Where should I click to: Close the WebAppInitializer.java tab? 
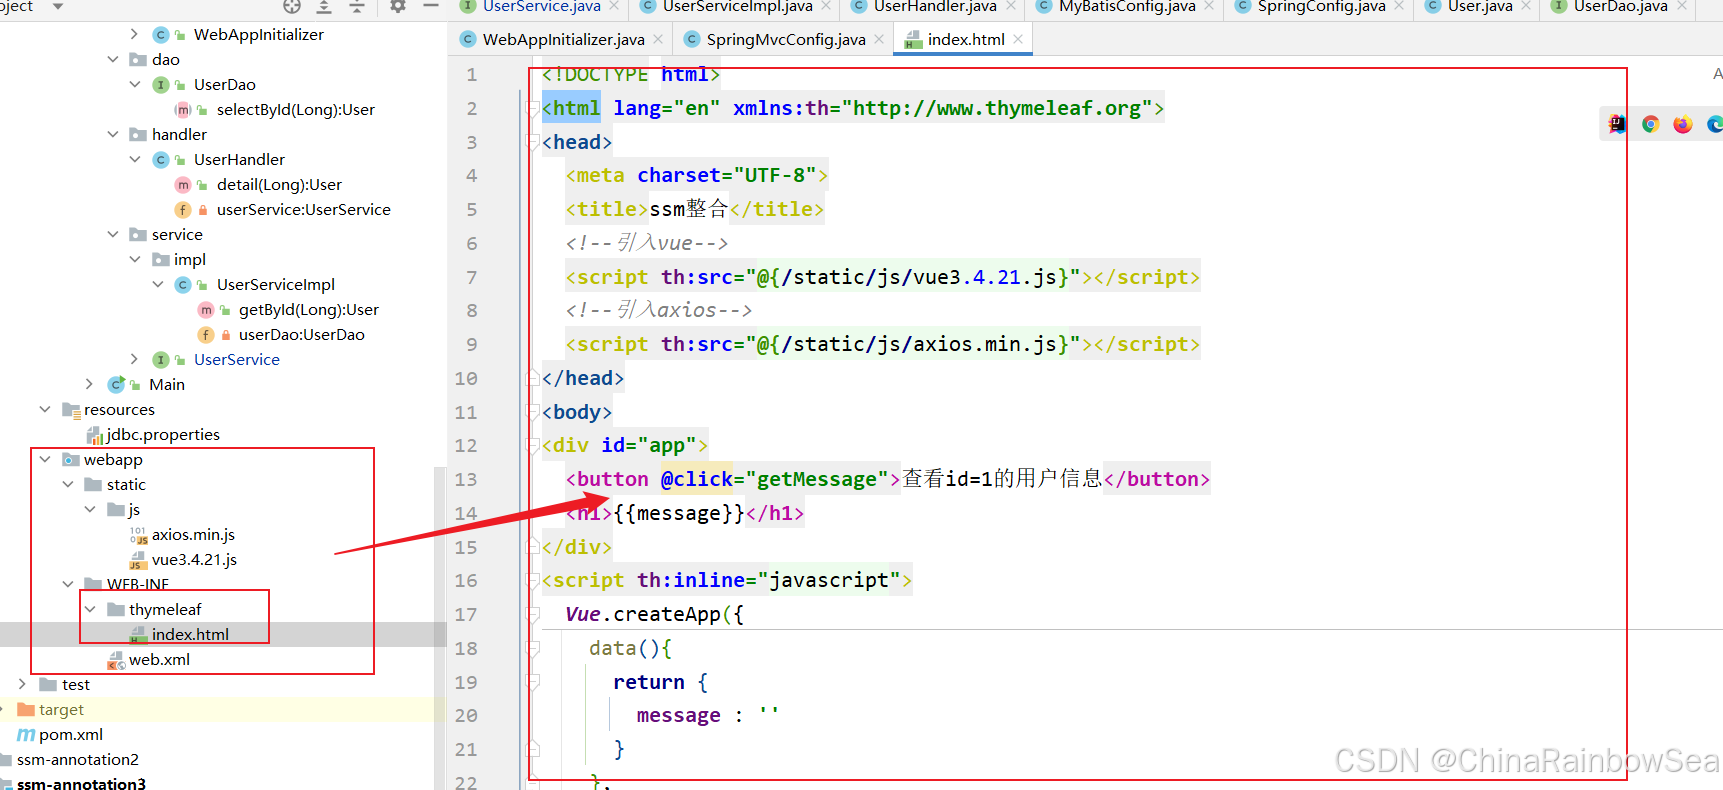[x=658, y=40]
